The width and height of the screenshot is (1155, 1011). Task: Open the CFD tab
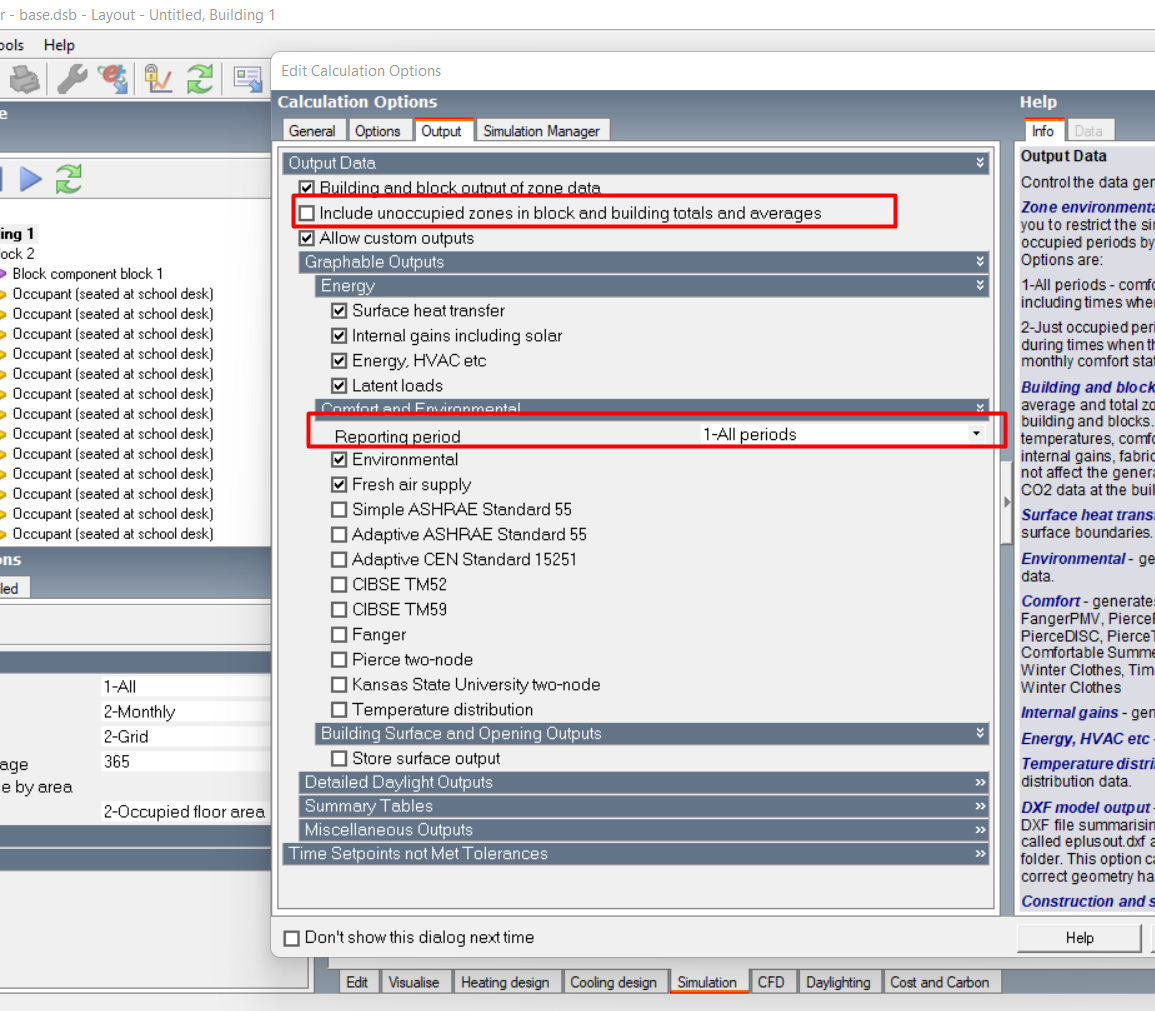tap(771, 982)
